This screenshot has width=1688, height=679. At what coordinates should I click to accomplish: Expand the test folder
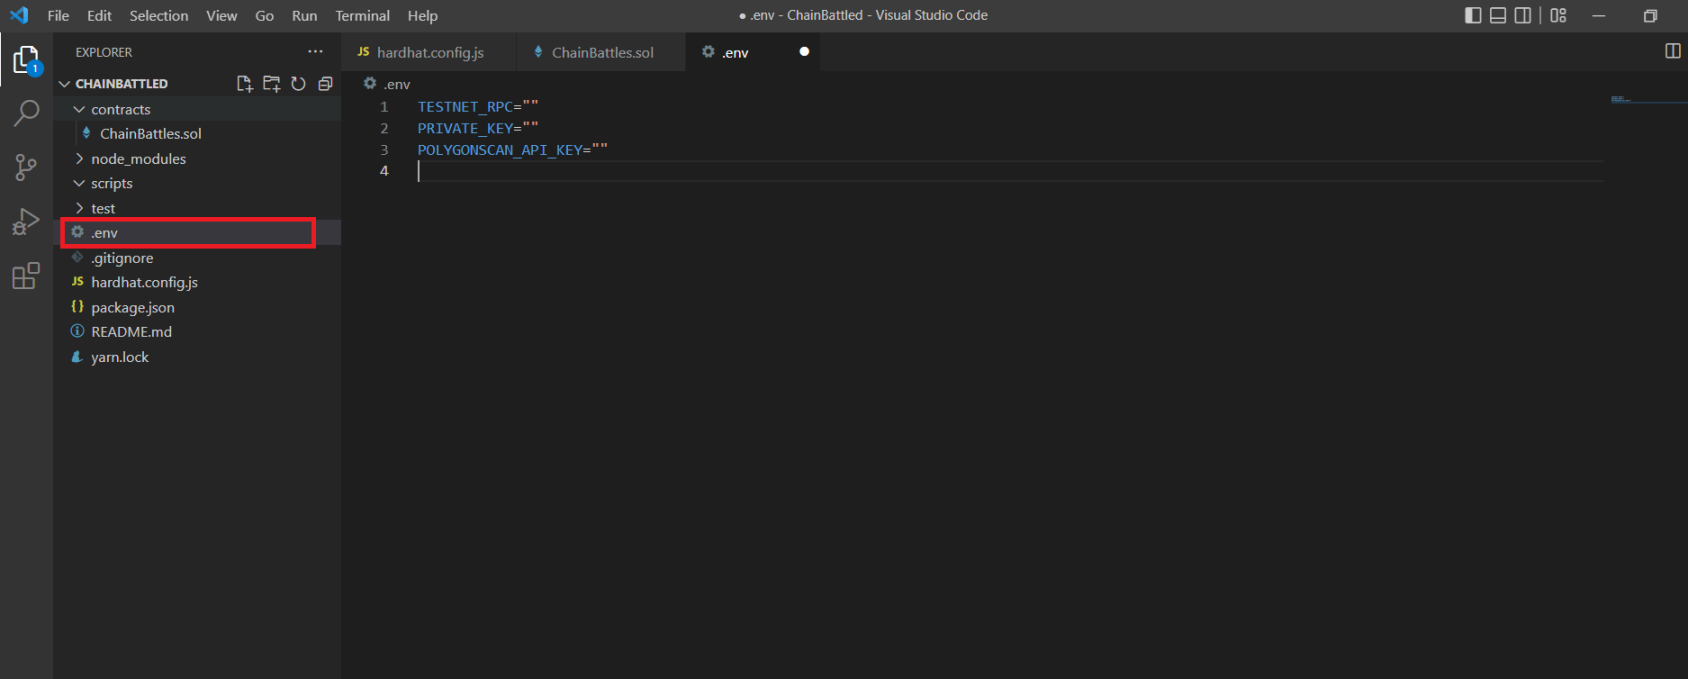103,208
